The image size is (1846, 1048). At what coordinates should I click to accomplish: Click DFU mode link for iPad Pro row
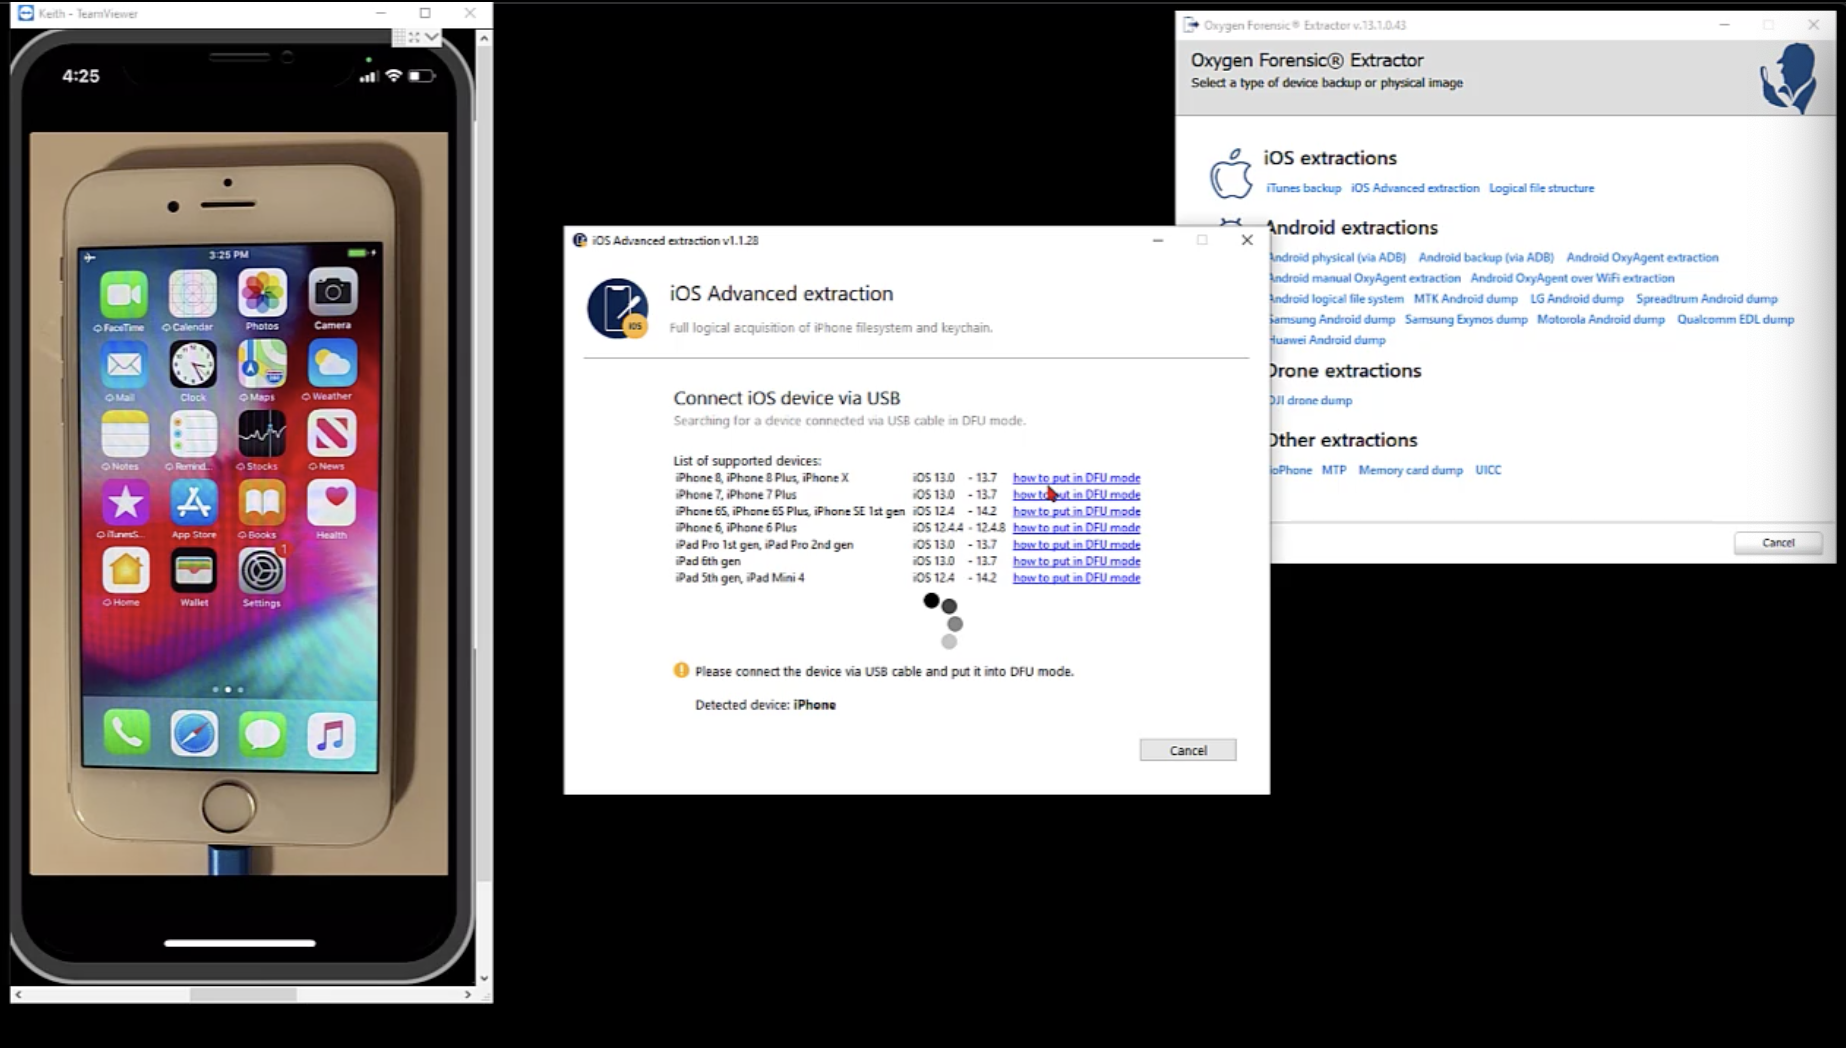(x=1076, y=545)
